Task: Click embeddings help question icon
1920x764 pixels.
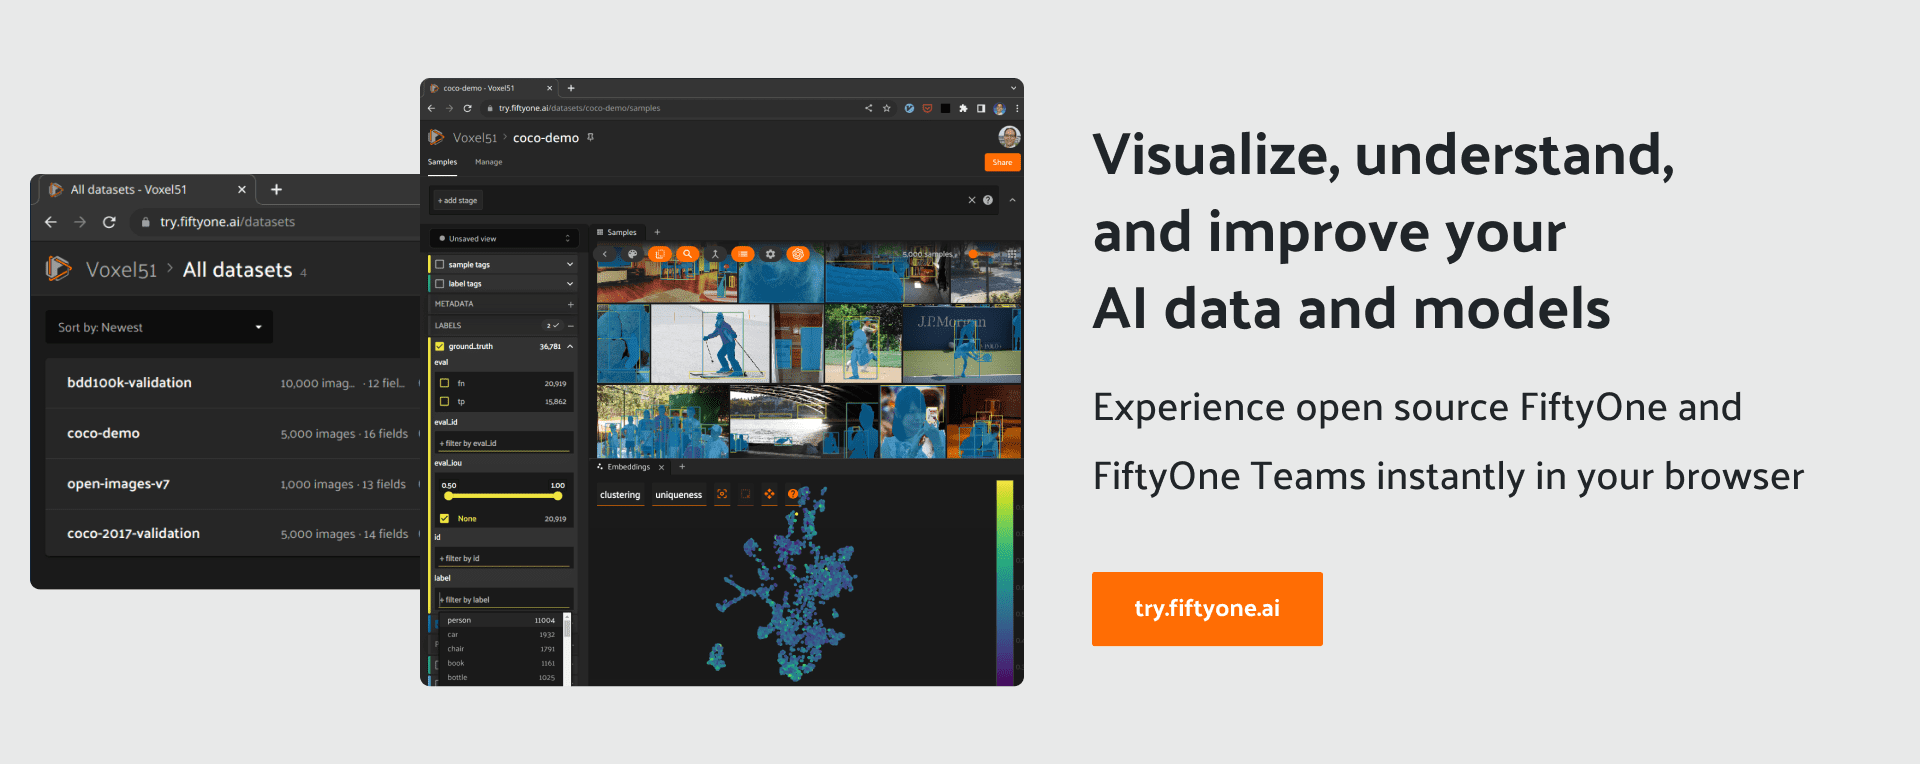Action: pyautogui.click(x=792, y=494)
